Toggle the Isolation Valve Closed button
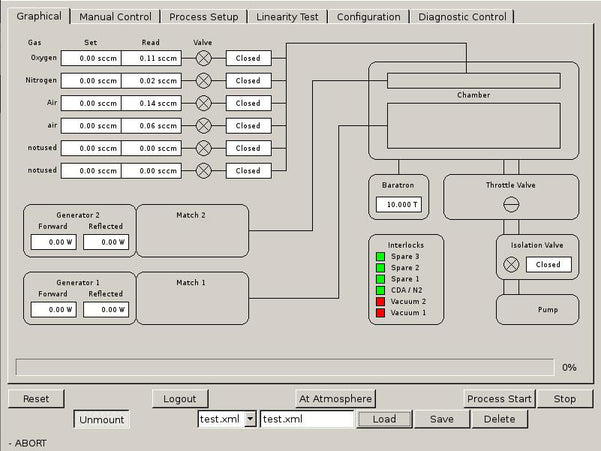Image resolution: width=601 pixels, height=451 pixels. tap(548, 265)
